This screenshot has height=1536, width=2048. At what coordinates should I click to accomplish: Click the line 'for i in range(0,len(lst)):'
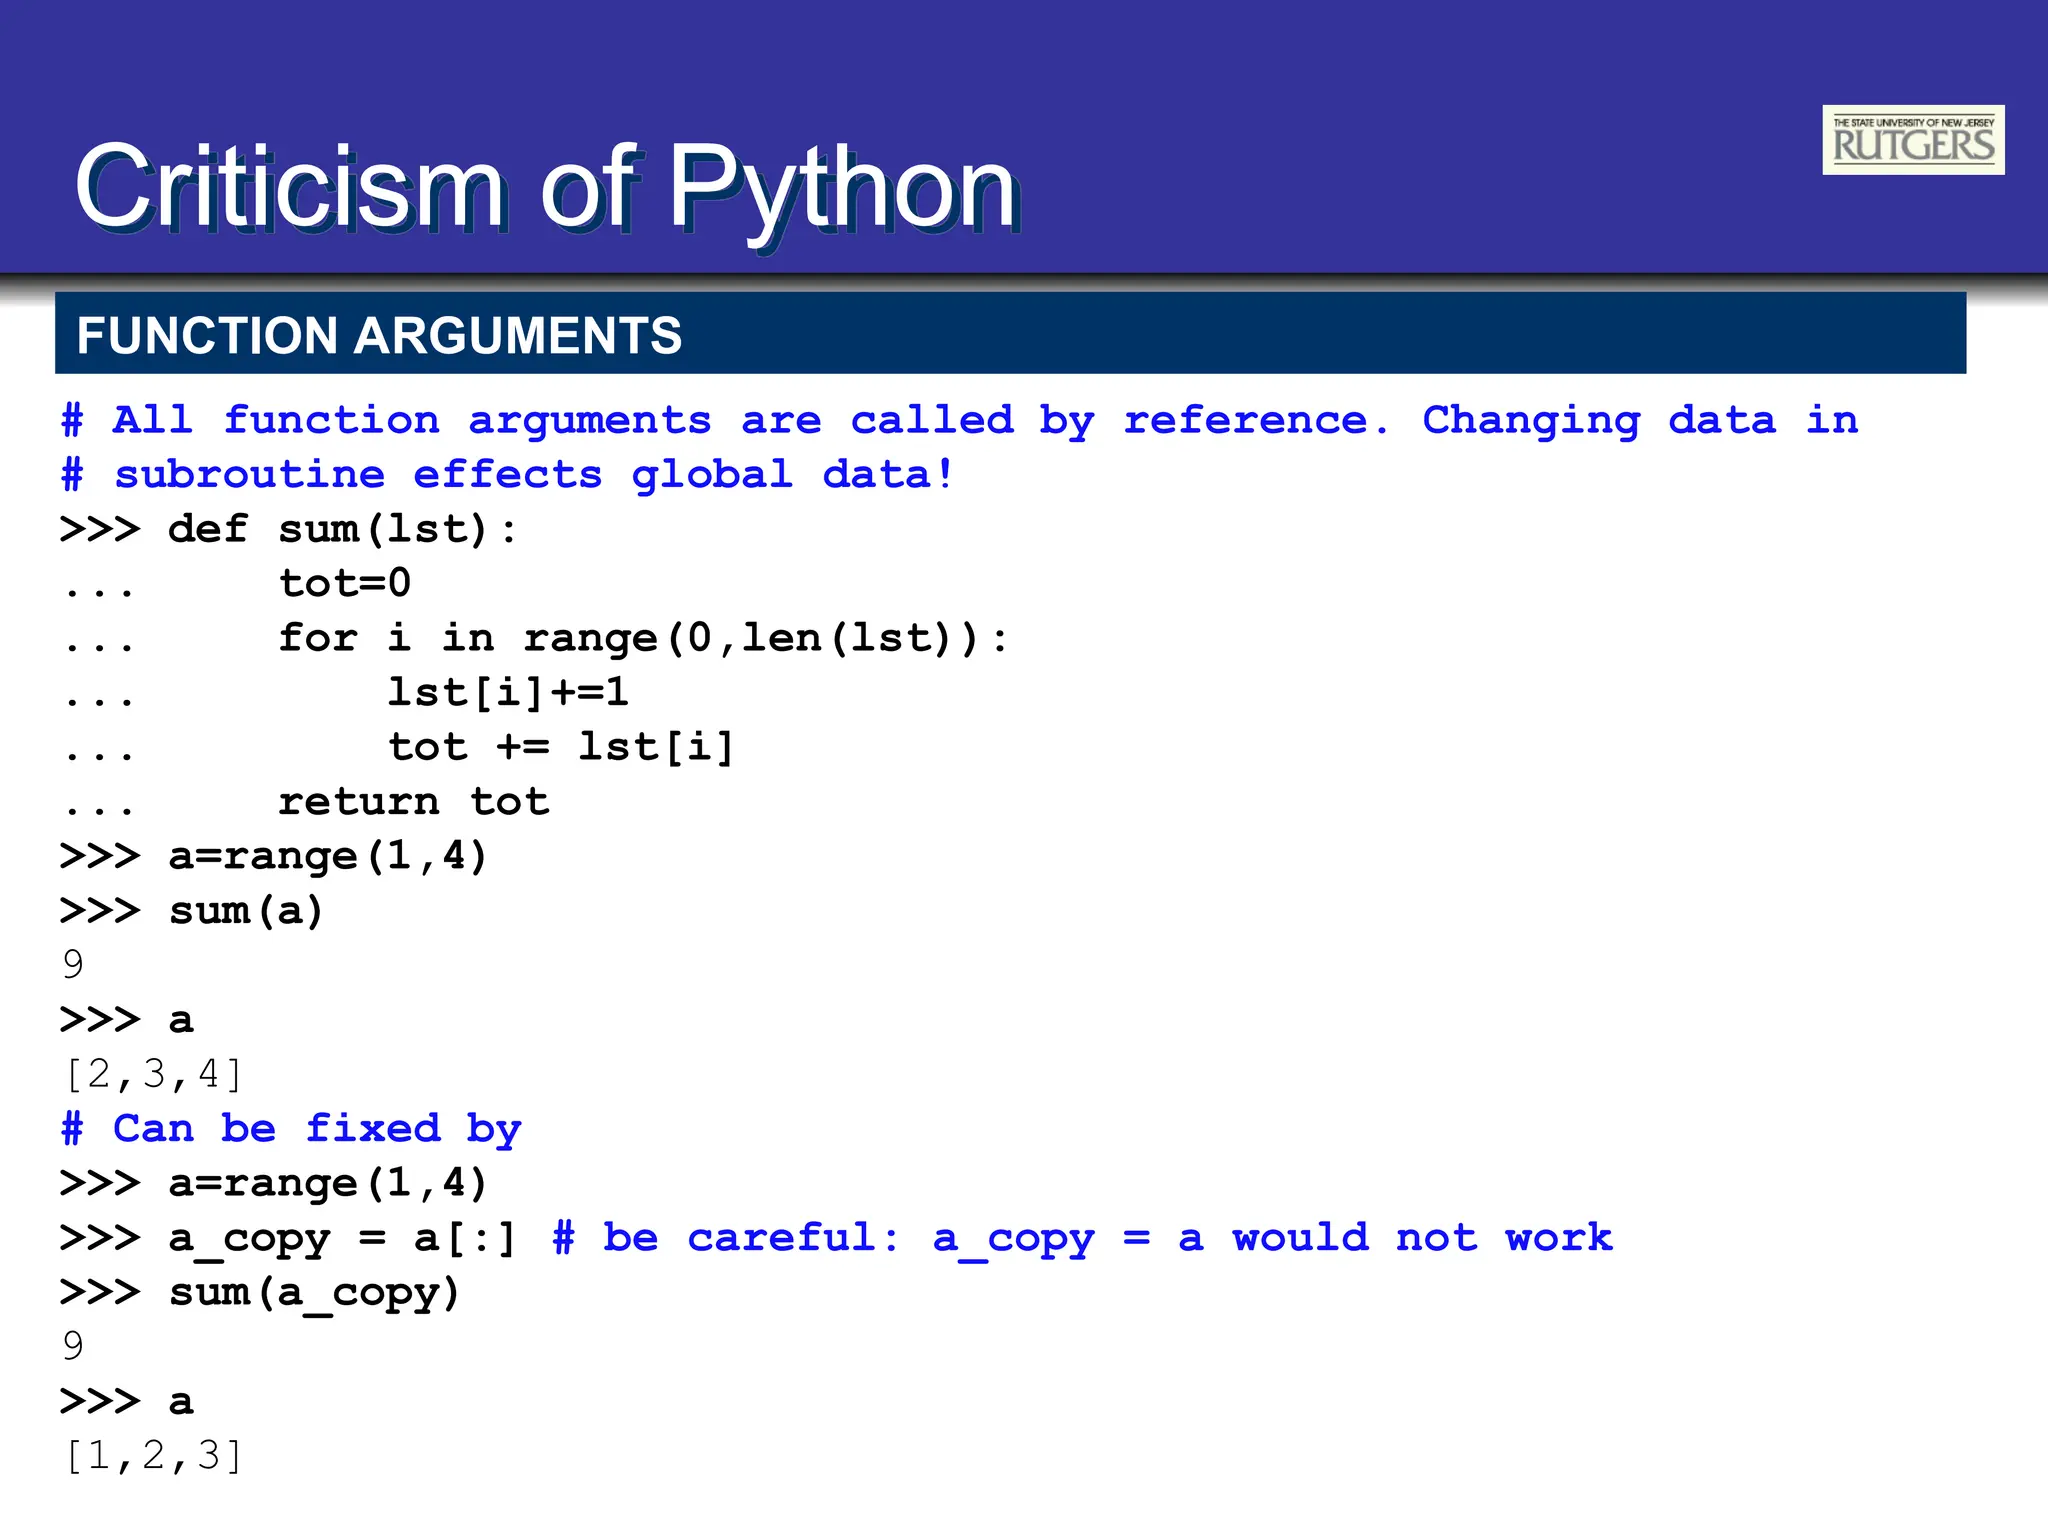pyautogui.click(x=643, y=638)
